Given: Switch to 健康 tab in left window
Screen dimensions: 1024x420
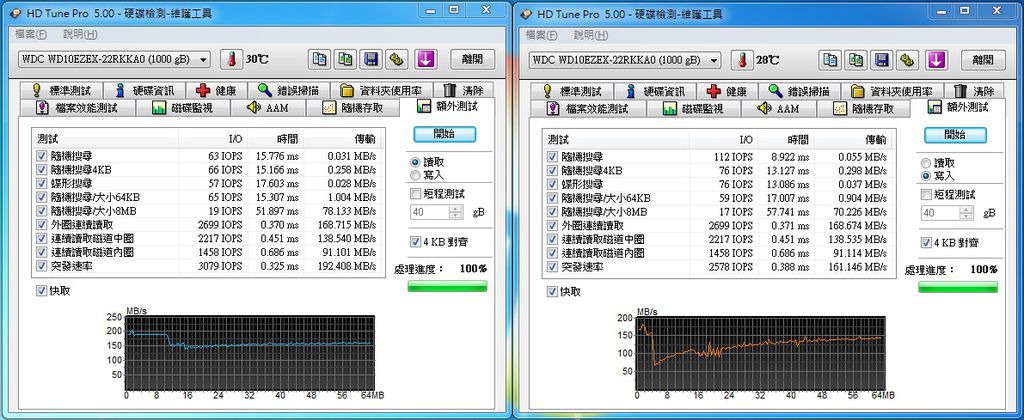Looking at the screenshot, I should point(217,91).
